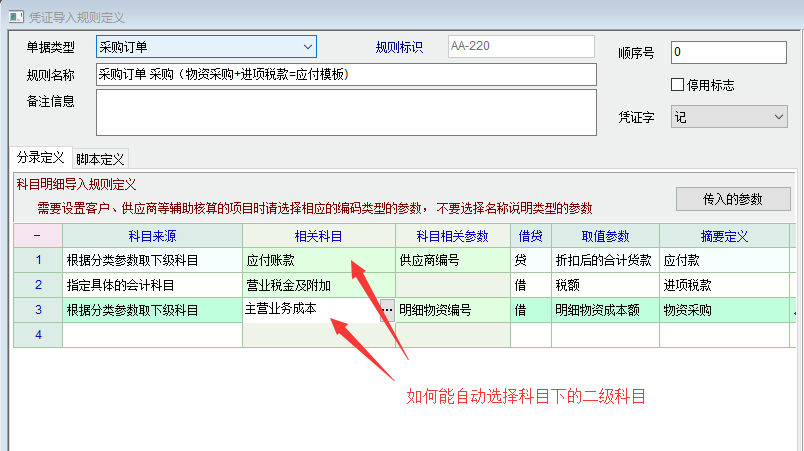Click the 营业税金及附加 cell
Image resolution: width=804 pixels, height=451 pixels.
pos(317,285)
